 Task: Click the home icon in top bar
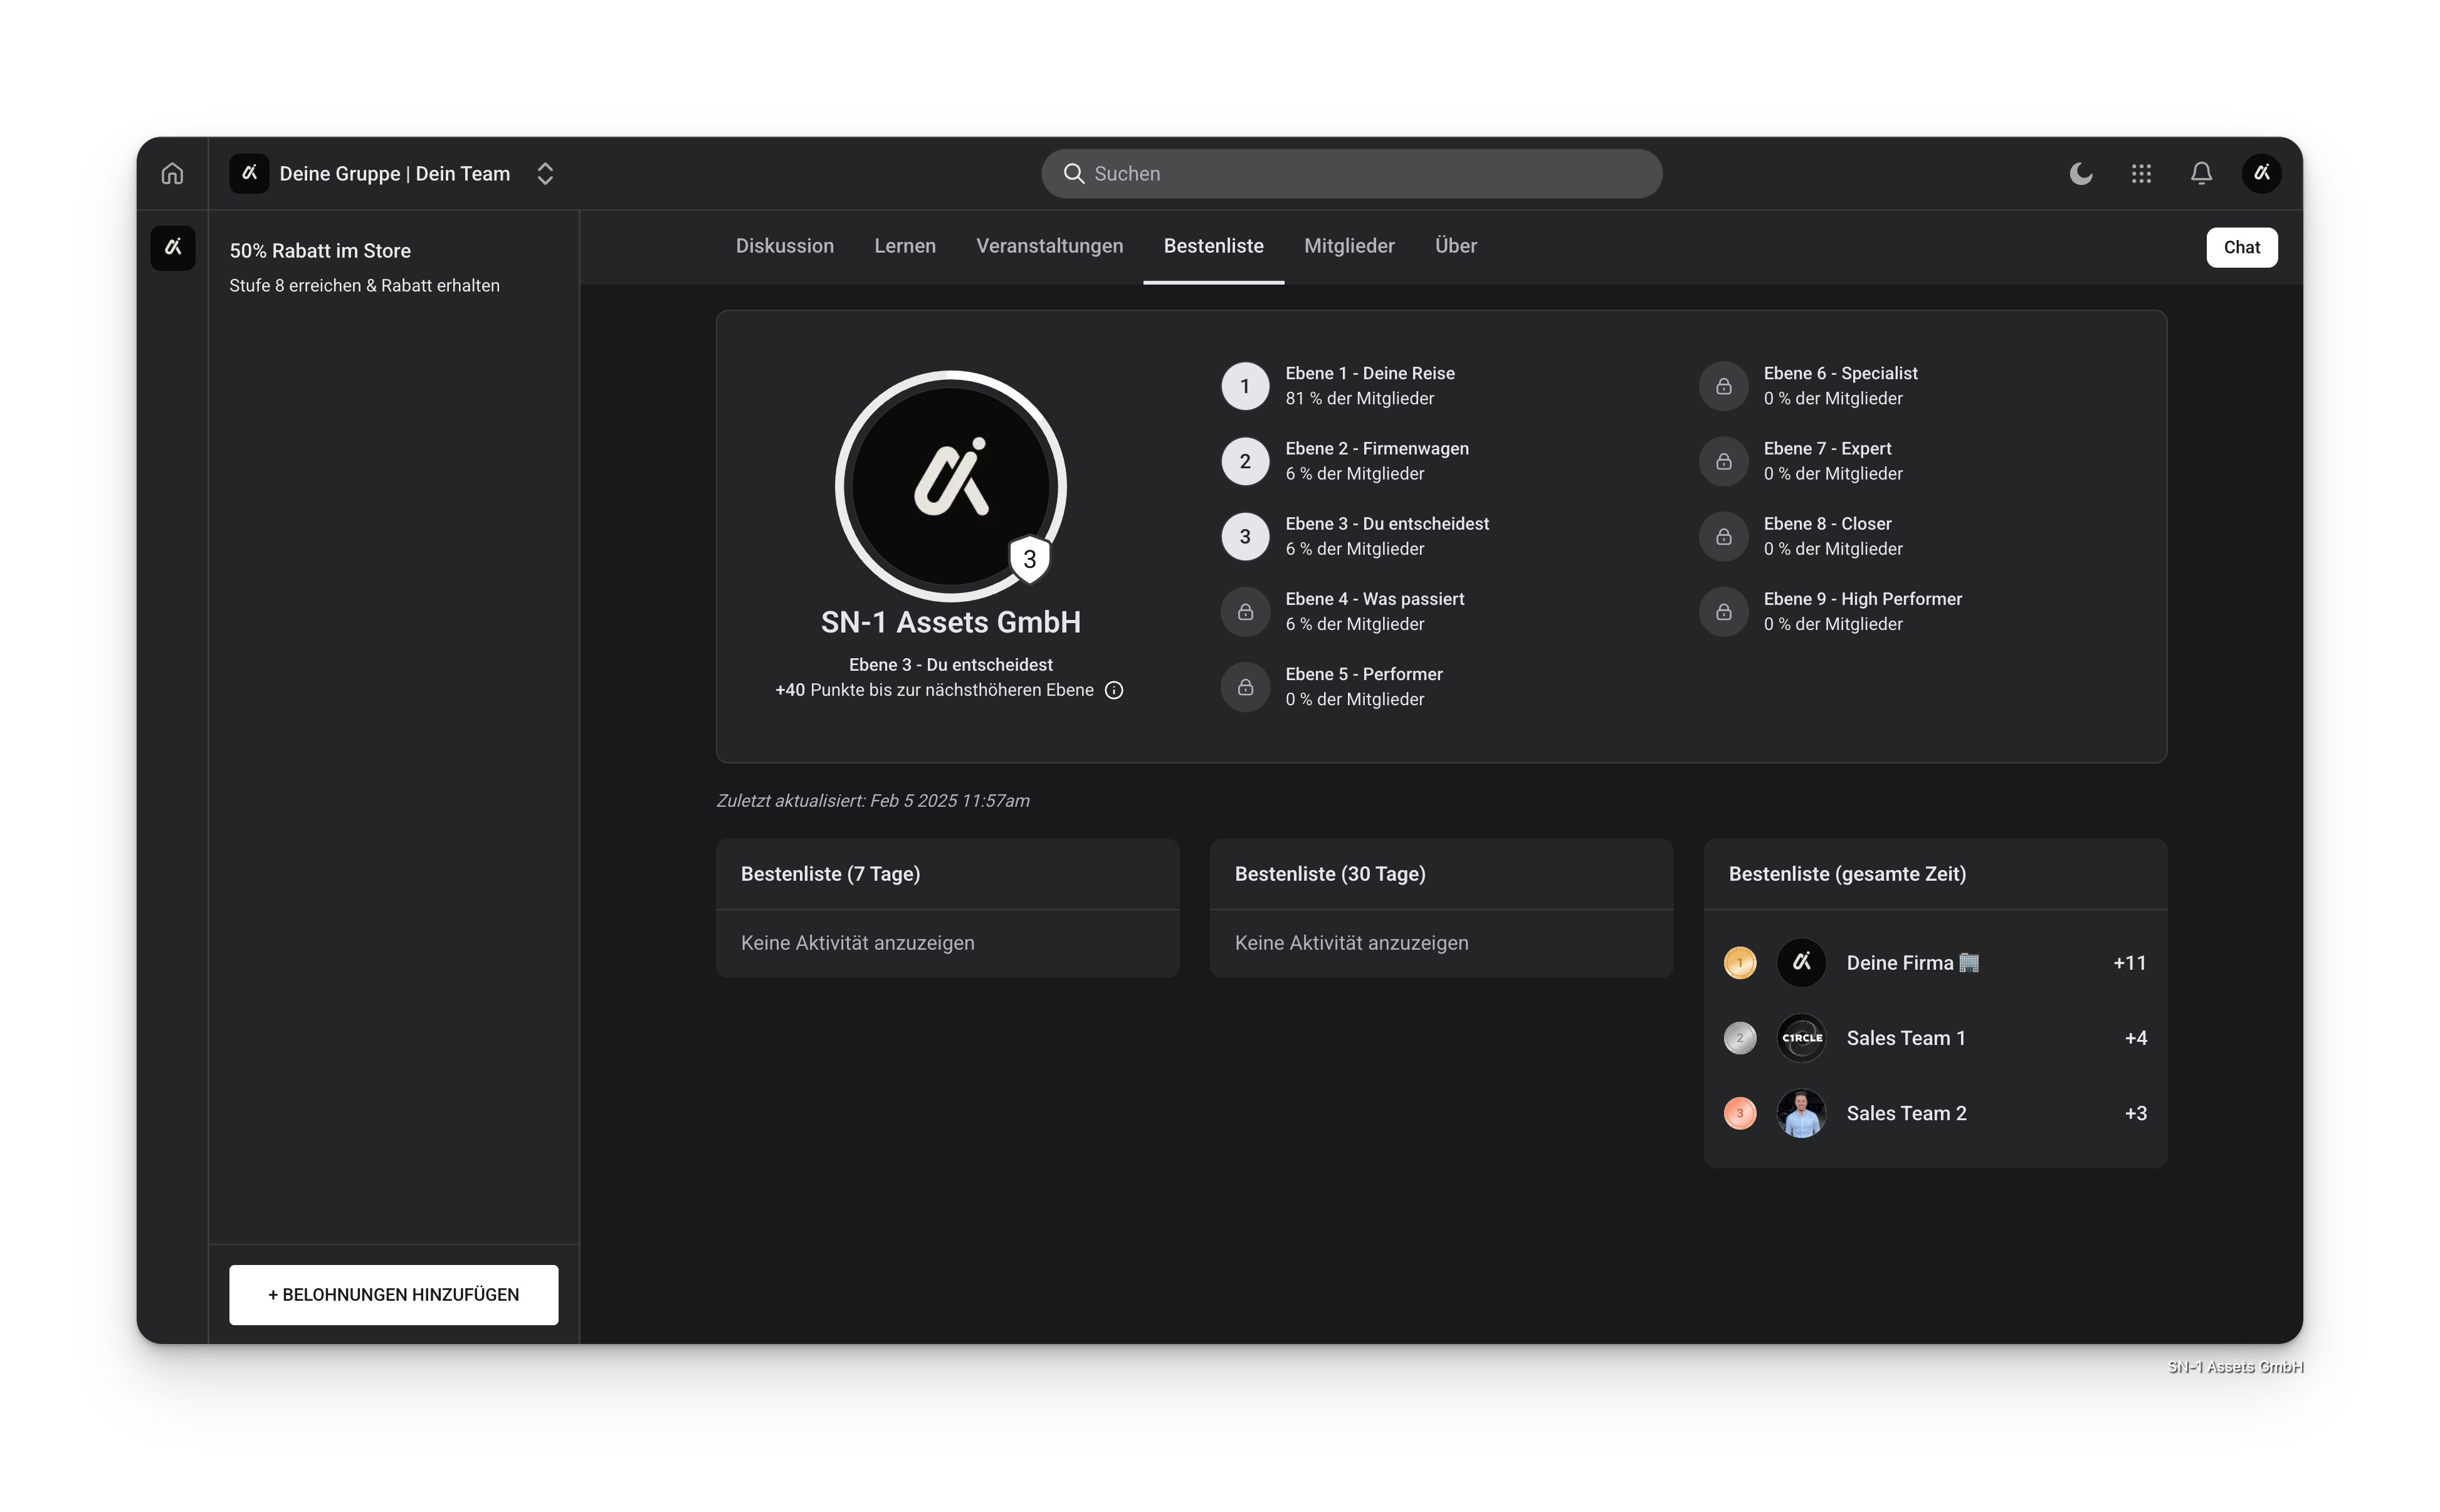[x=172, y=174]
